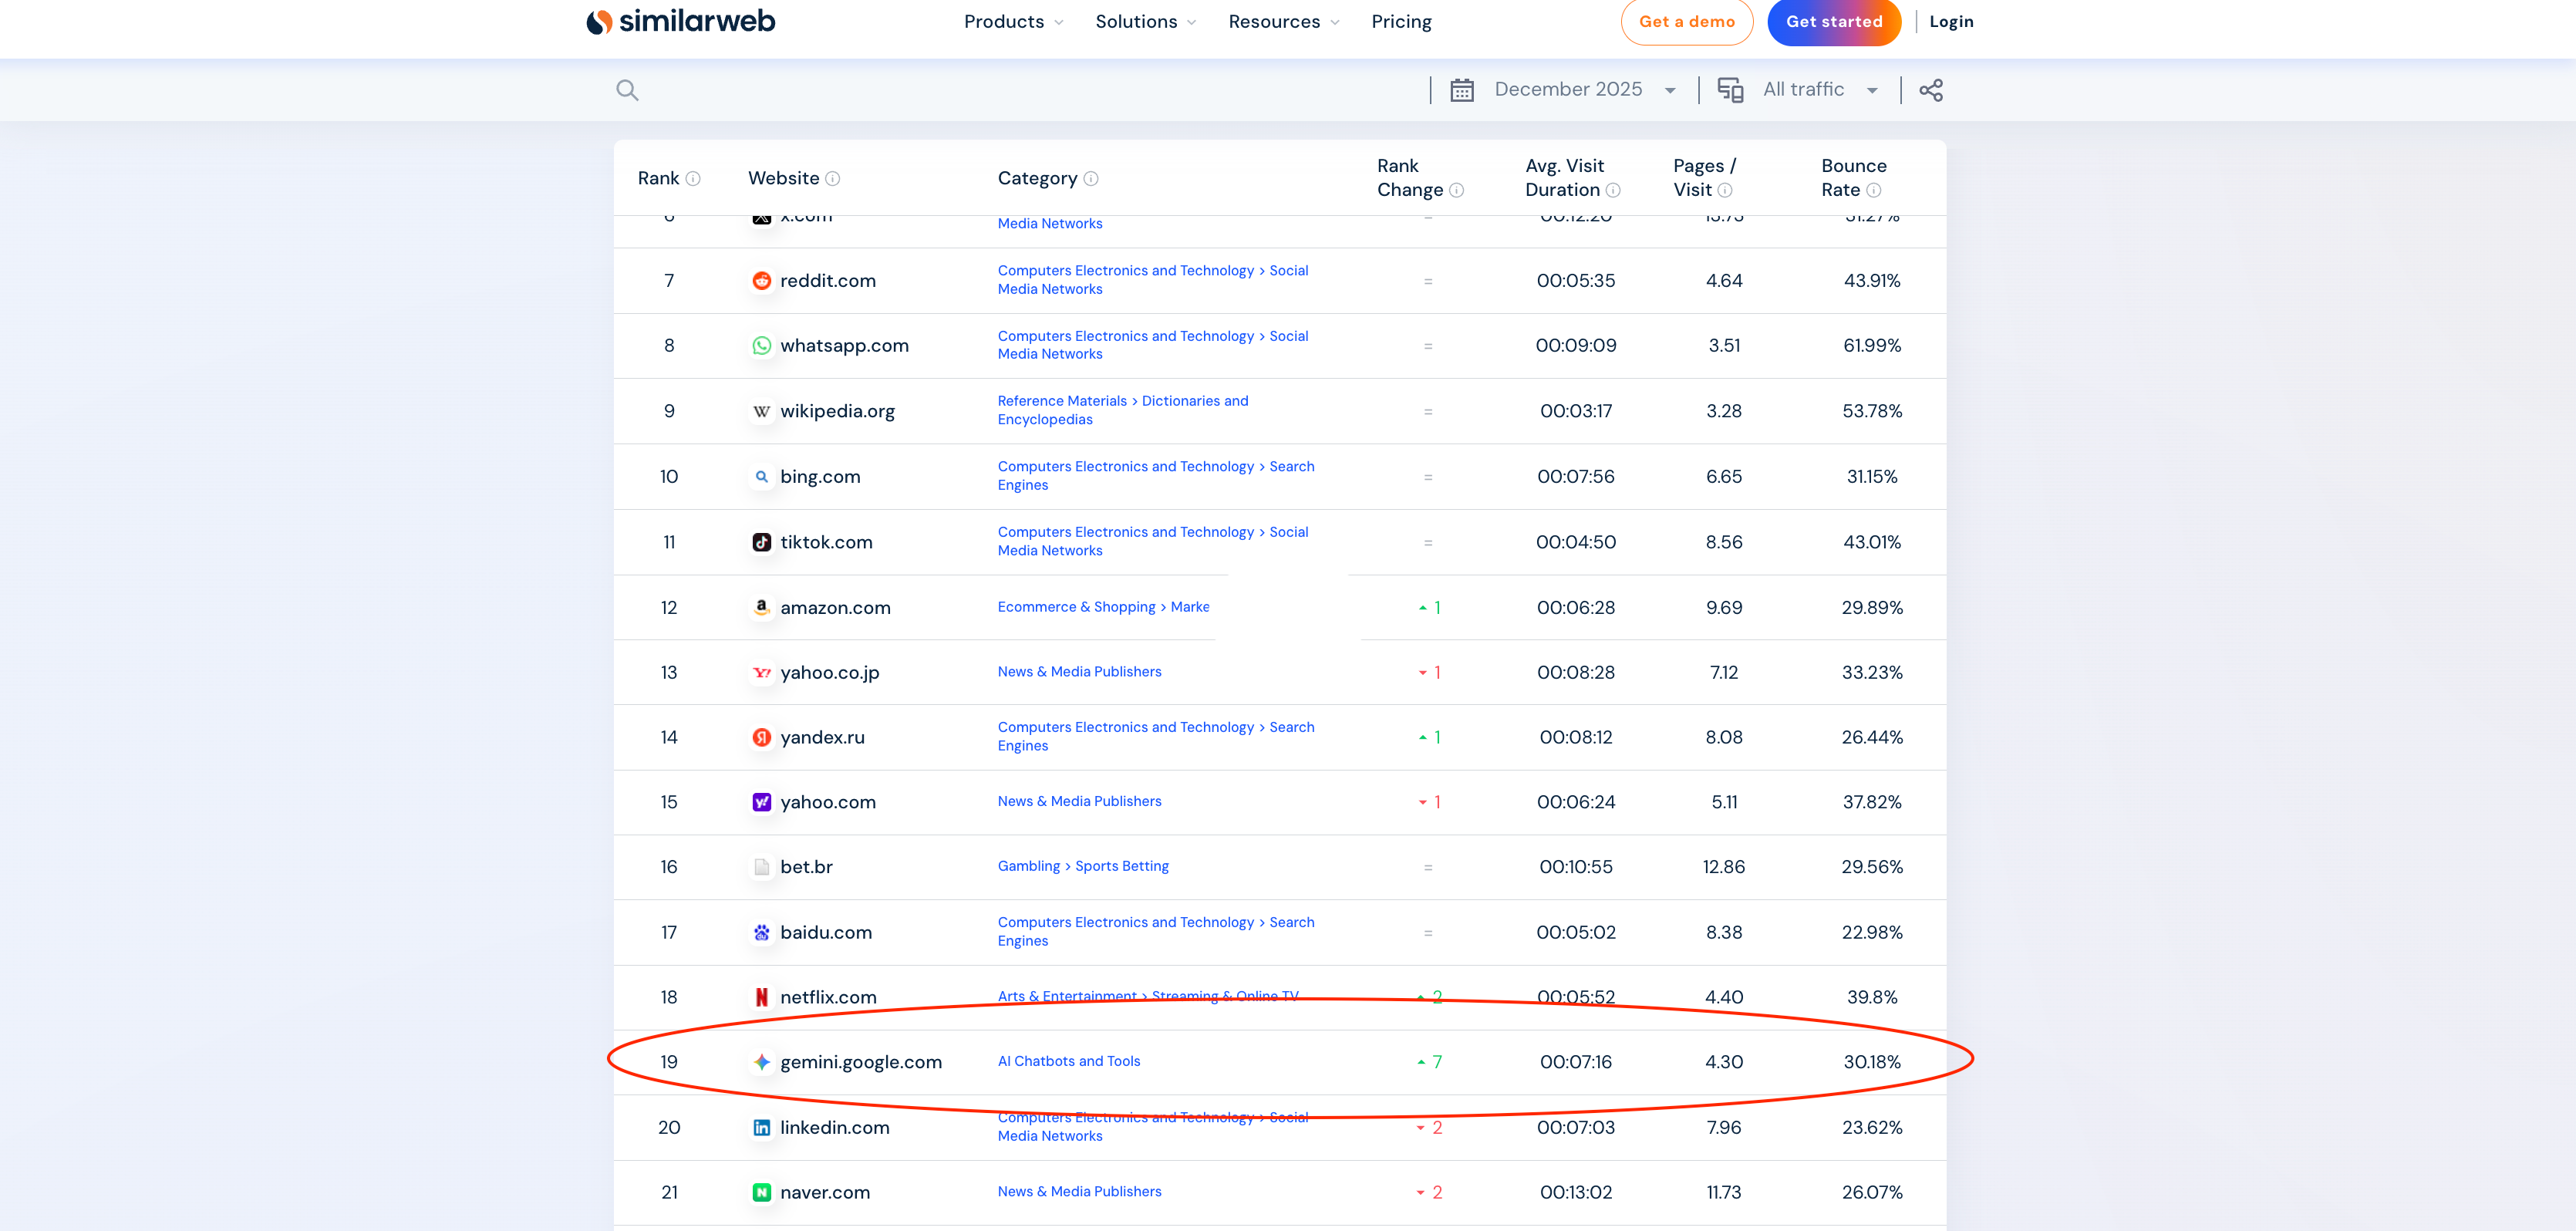Viewport: 2576px width, 1231px height.
Task: Click the calendar icon beside December 2025
Action: coord(1462,90)
